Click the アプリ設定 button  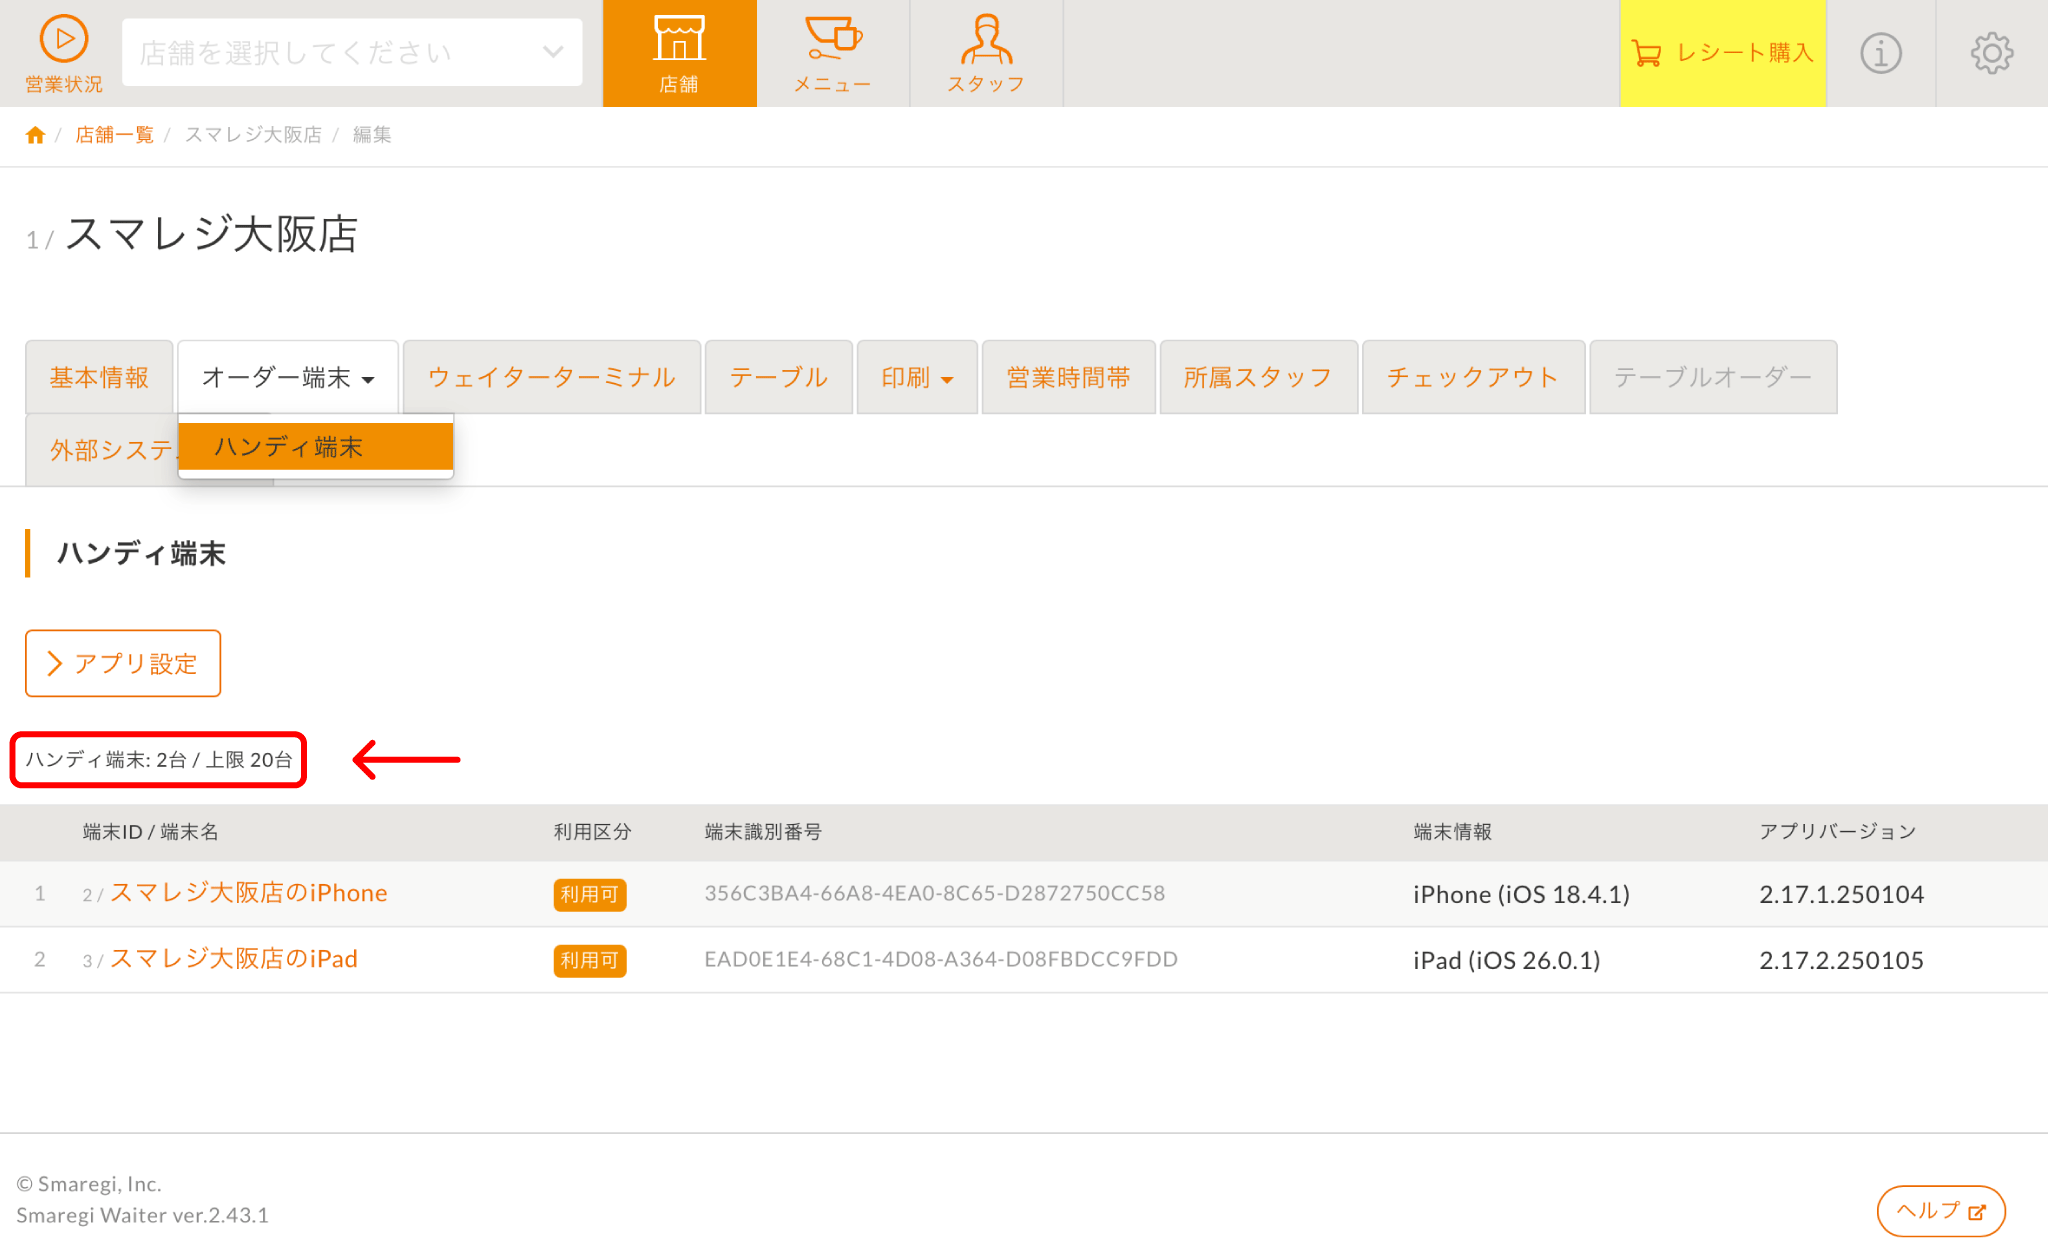123,663
